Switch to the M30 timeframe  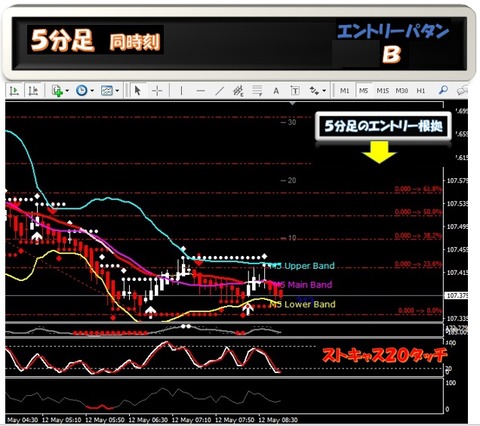coord(402,91)
